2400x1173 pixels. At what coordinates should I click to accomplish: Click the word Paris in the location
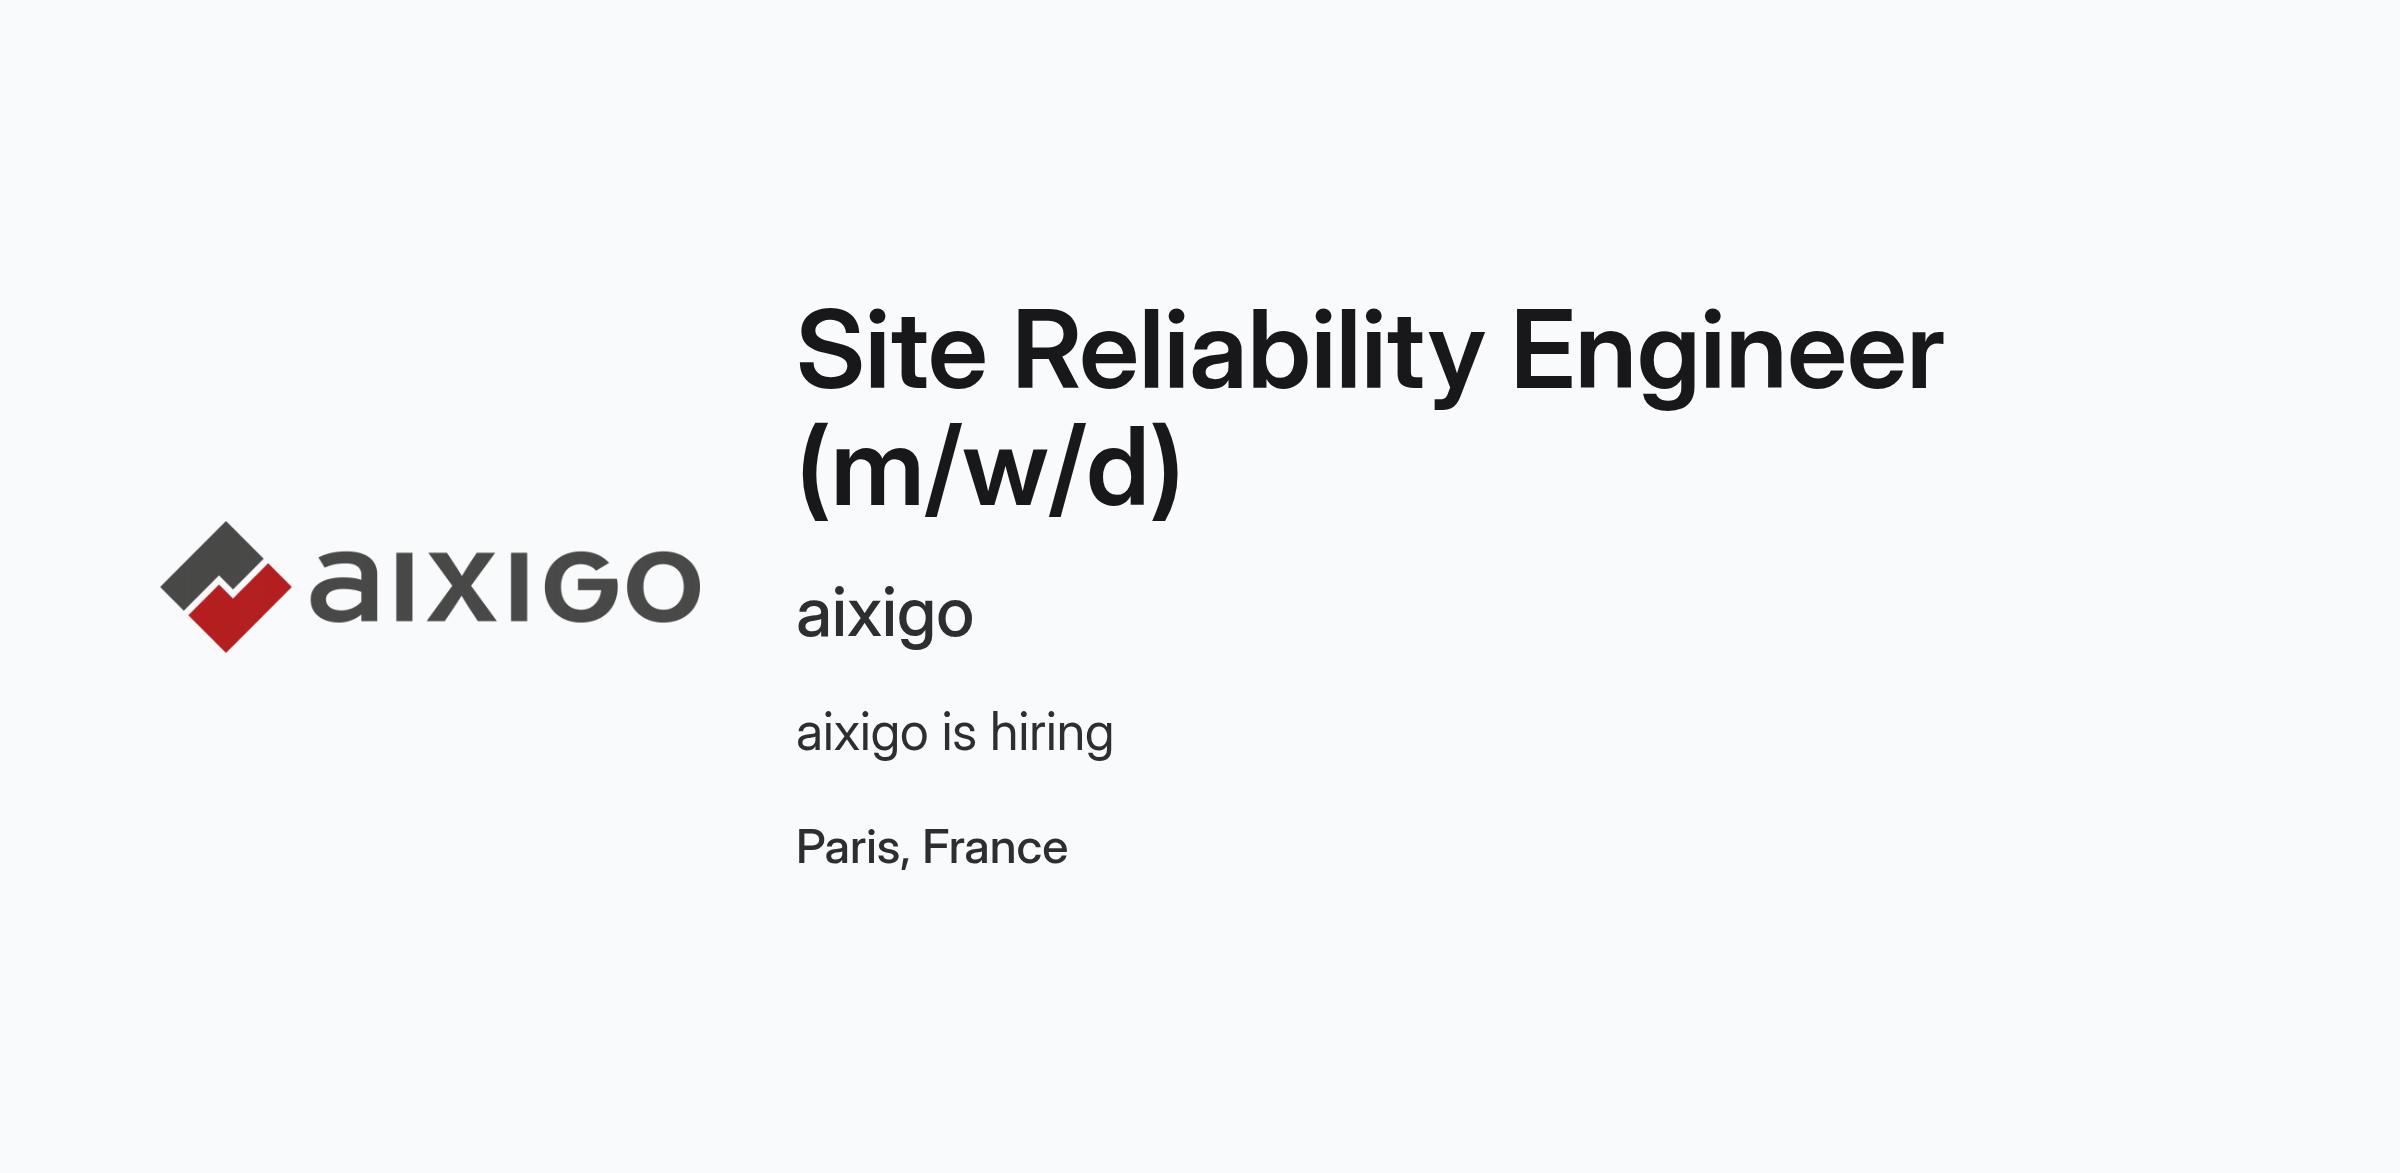850,848
